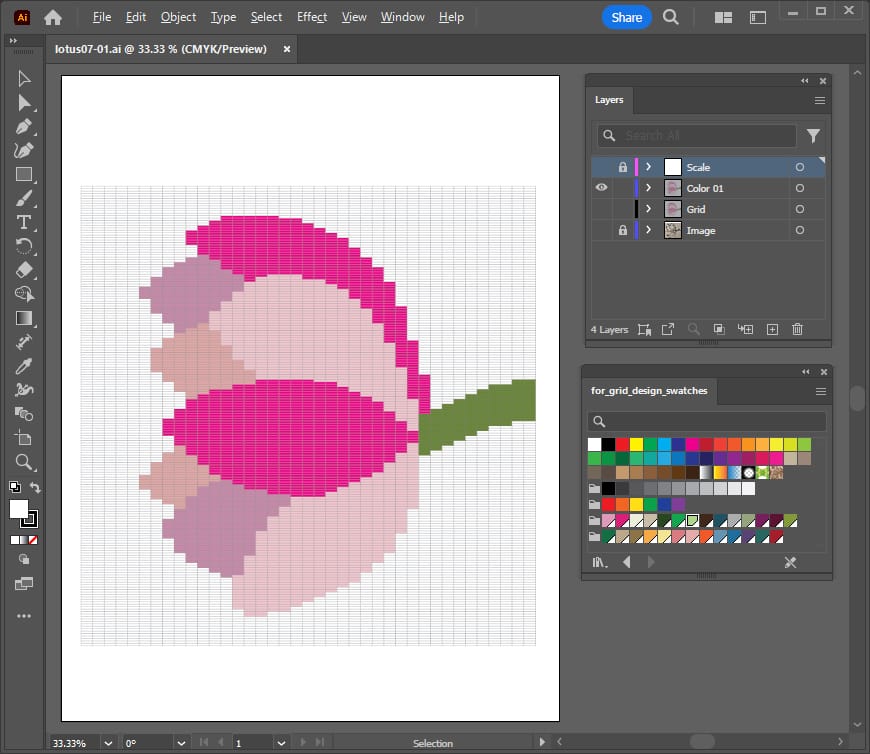This screenshot has height=754, width=870.
Task: Open the Swatch Libraries menu icon
Action: (600, 563)
